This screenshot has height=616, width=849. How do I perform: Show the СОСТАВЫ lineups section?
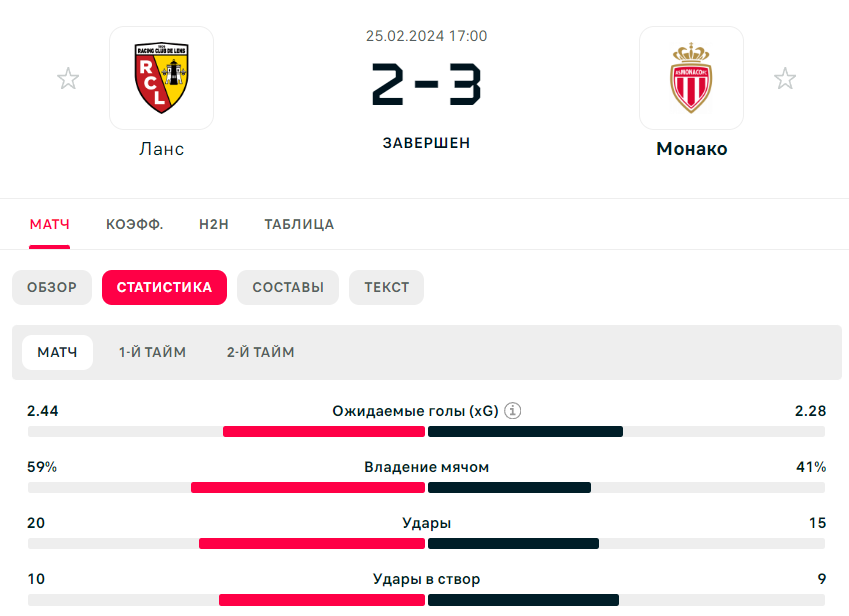pos(288,287)
